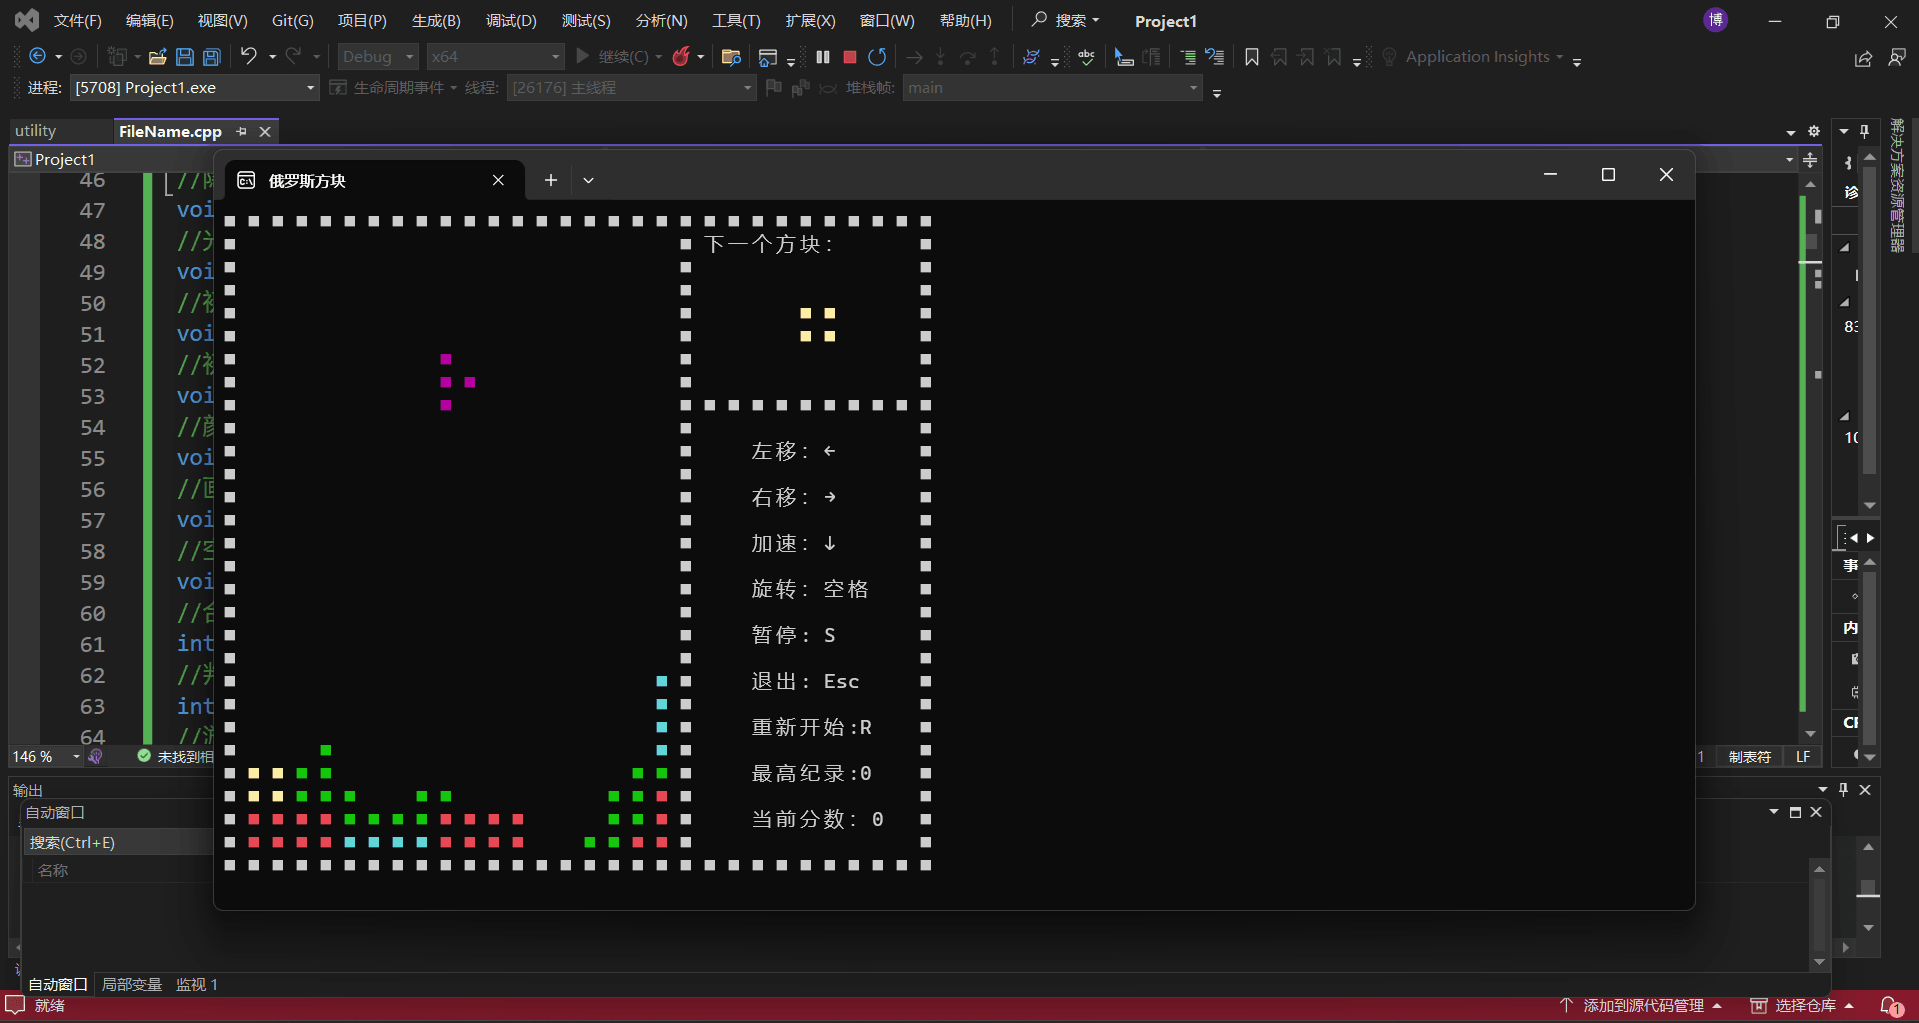
Task: Open the process Project1.exe dropdown
Action: tap(194, 88)
